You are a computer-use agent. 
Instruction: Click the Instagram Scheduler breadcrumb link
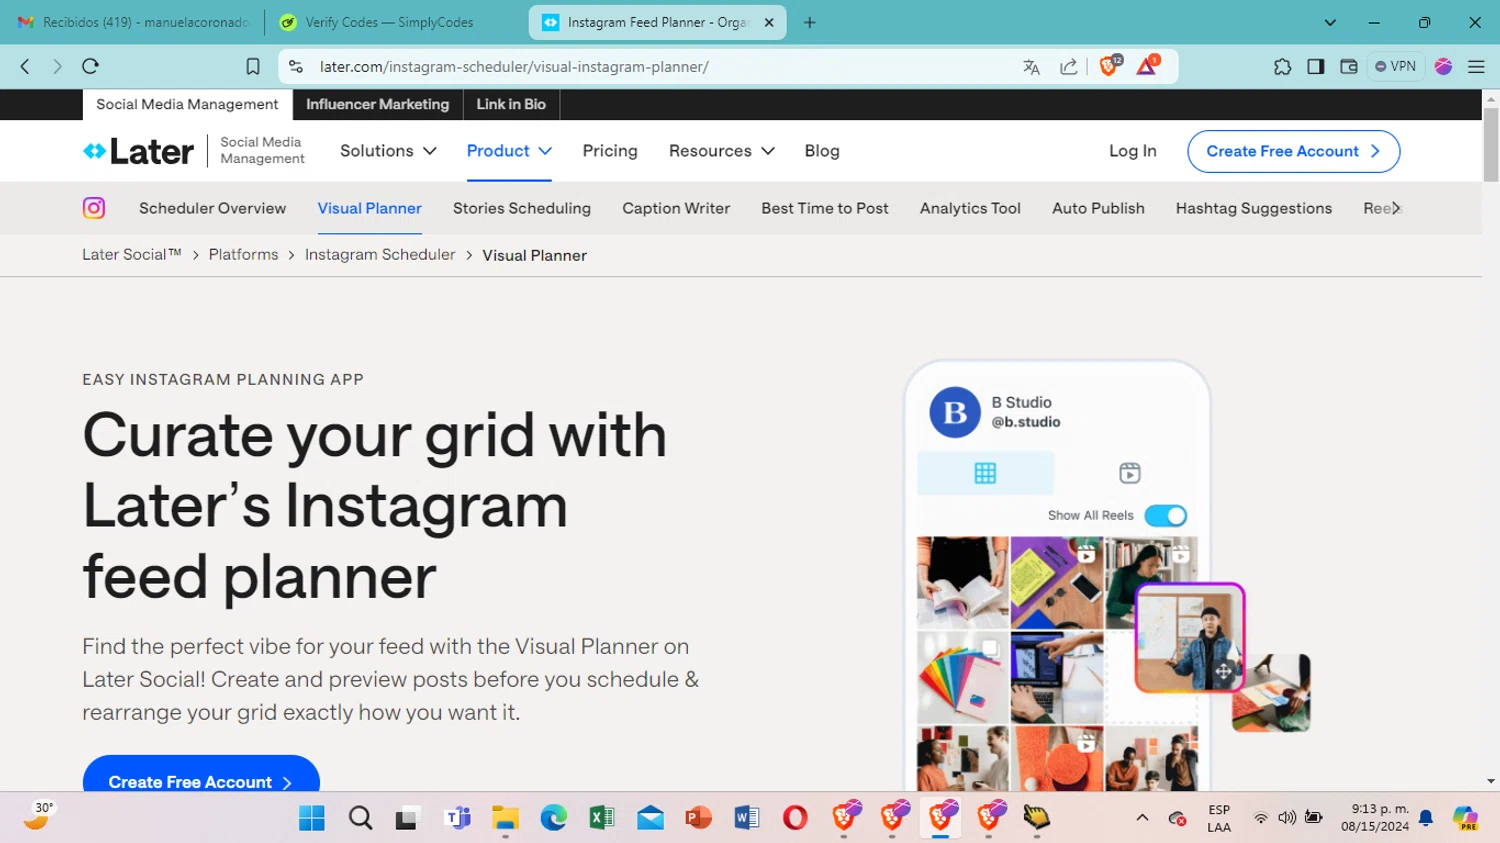[x=380, y=255]
